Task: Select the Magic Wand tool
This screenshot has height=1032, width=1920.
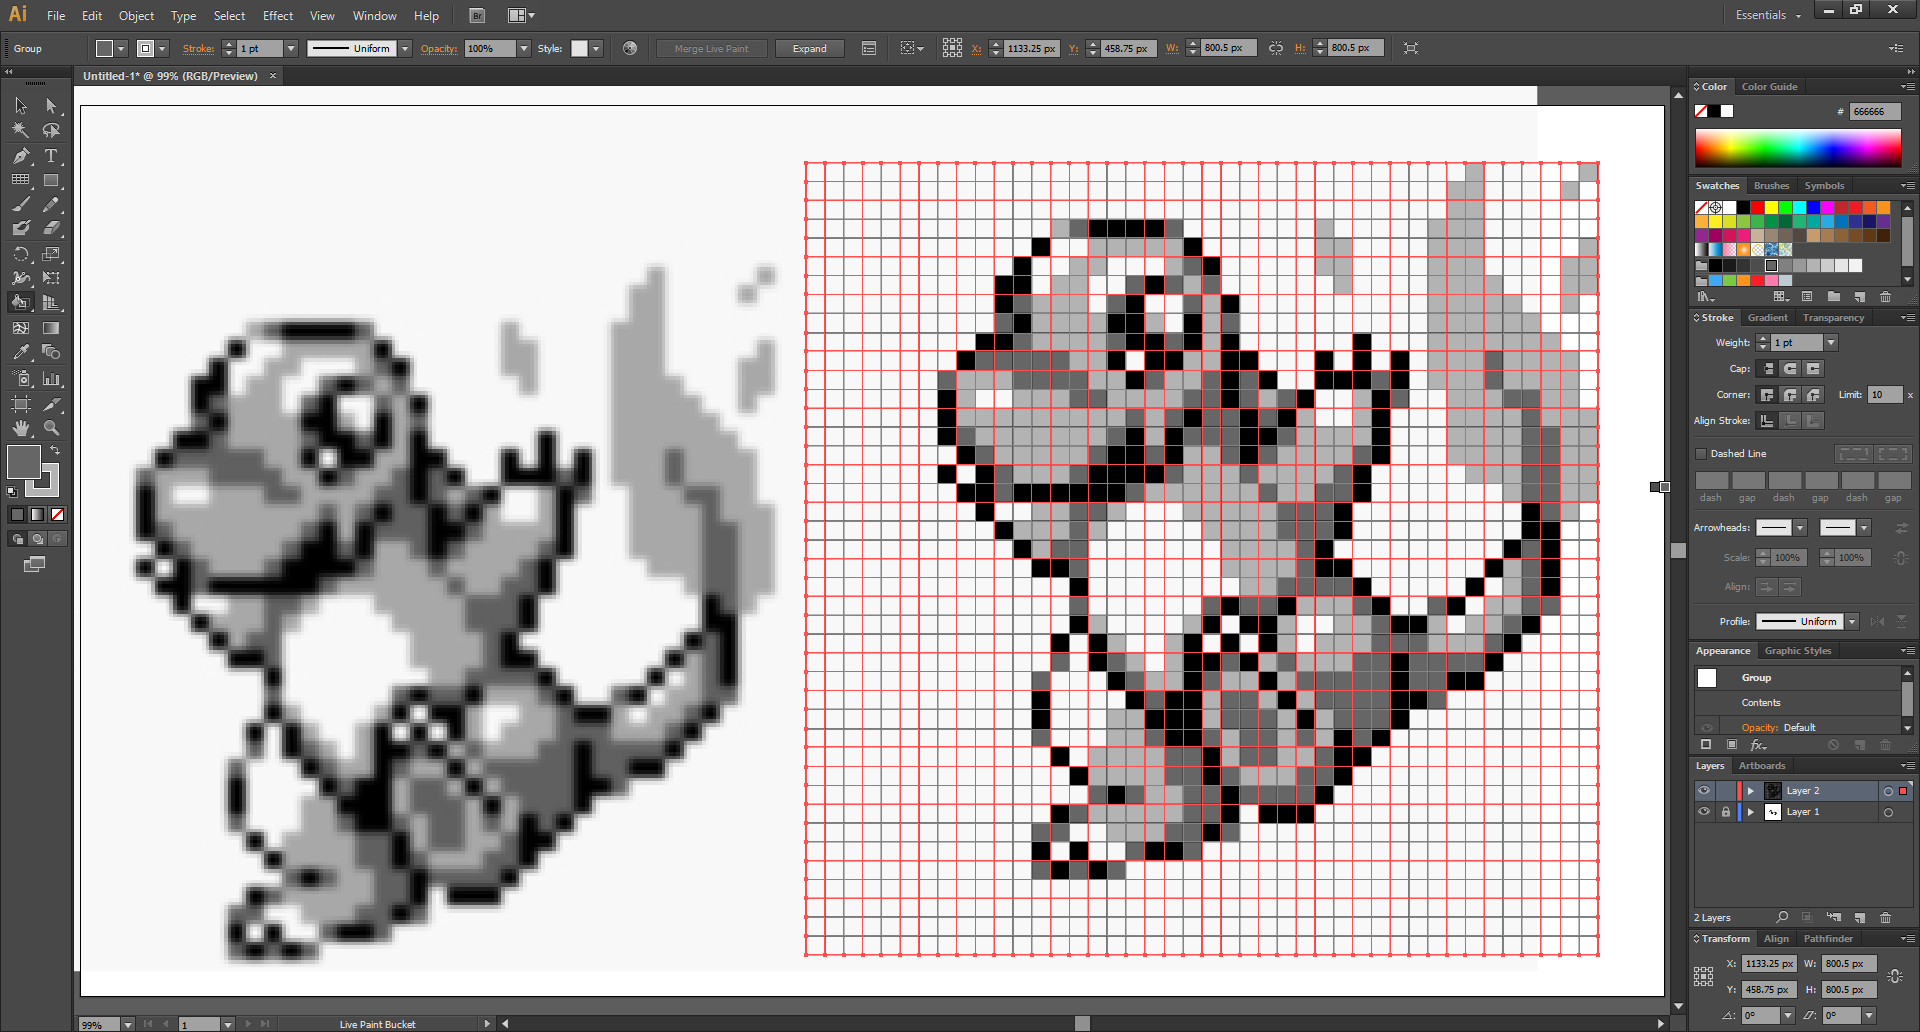Action: coord(21,130)
